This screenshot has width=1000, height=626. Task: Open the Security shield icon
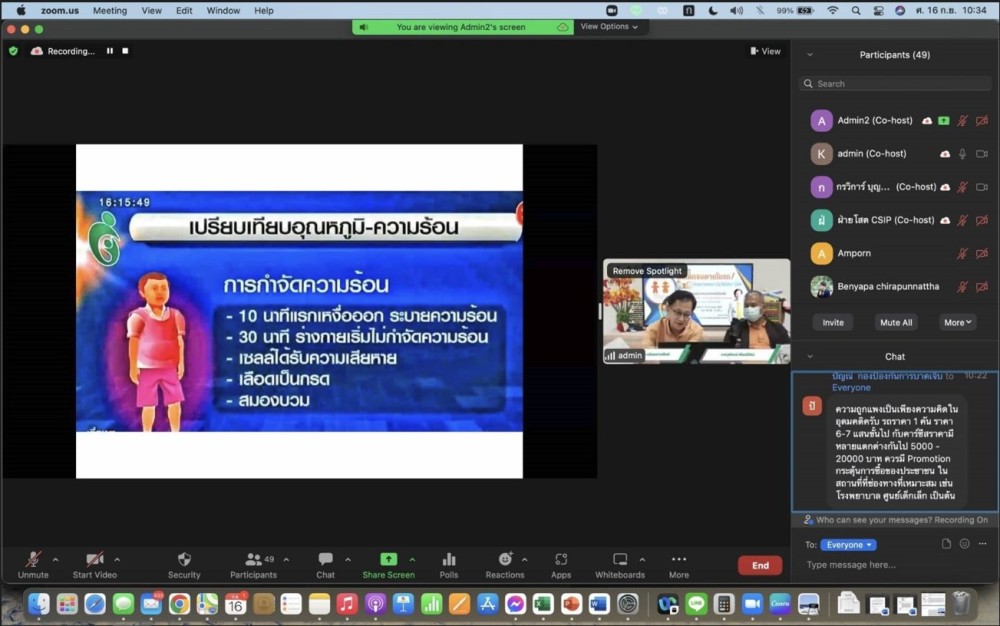(184, 560)
